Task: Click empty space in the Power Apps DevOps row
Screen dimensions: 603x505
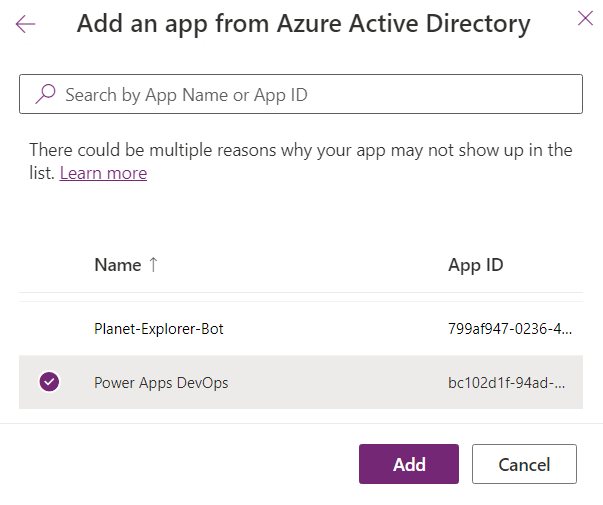Action: click(340, 382)
